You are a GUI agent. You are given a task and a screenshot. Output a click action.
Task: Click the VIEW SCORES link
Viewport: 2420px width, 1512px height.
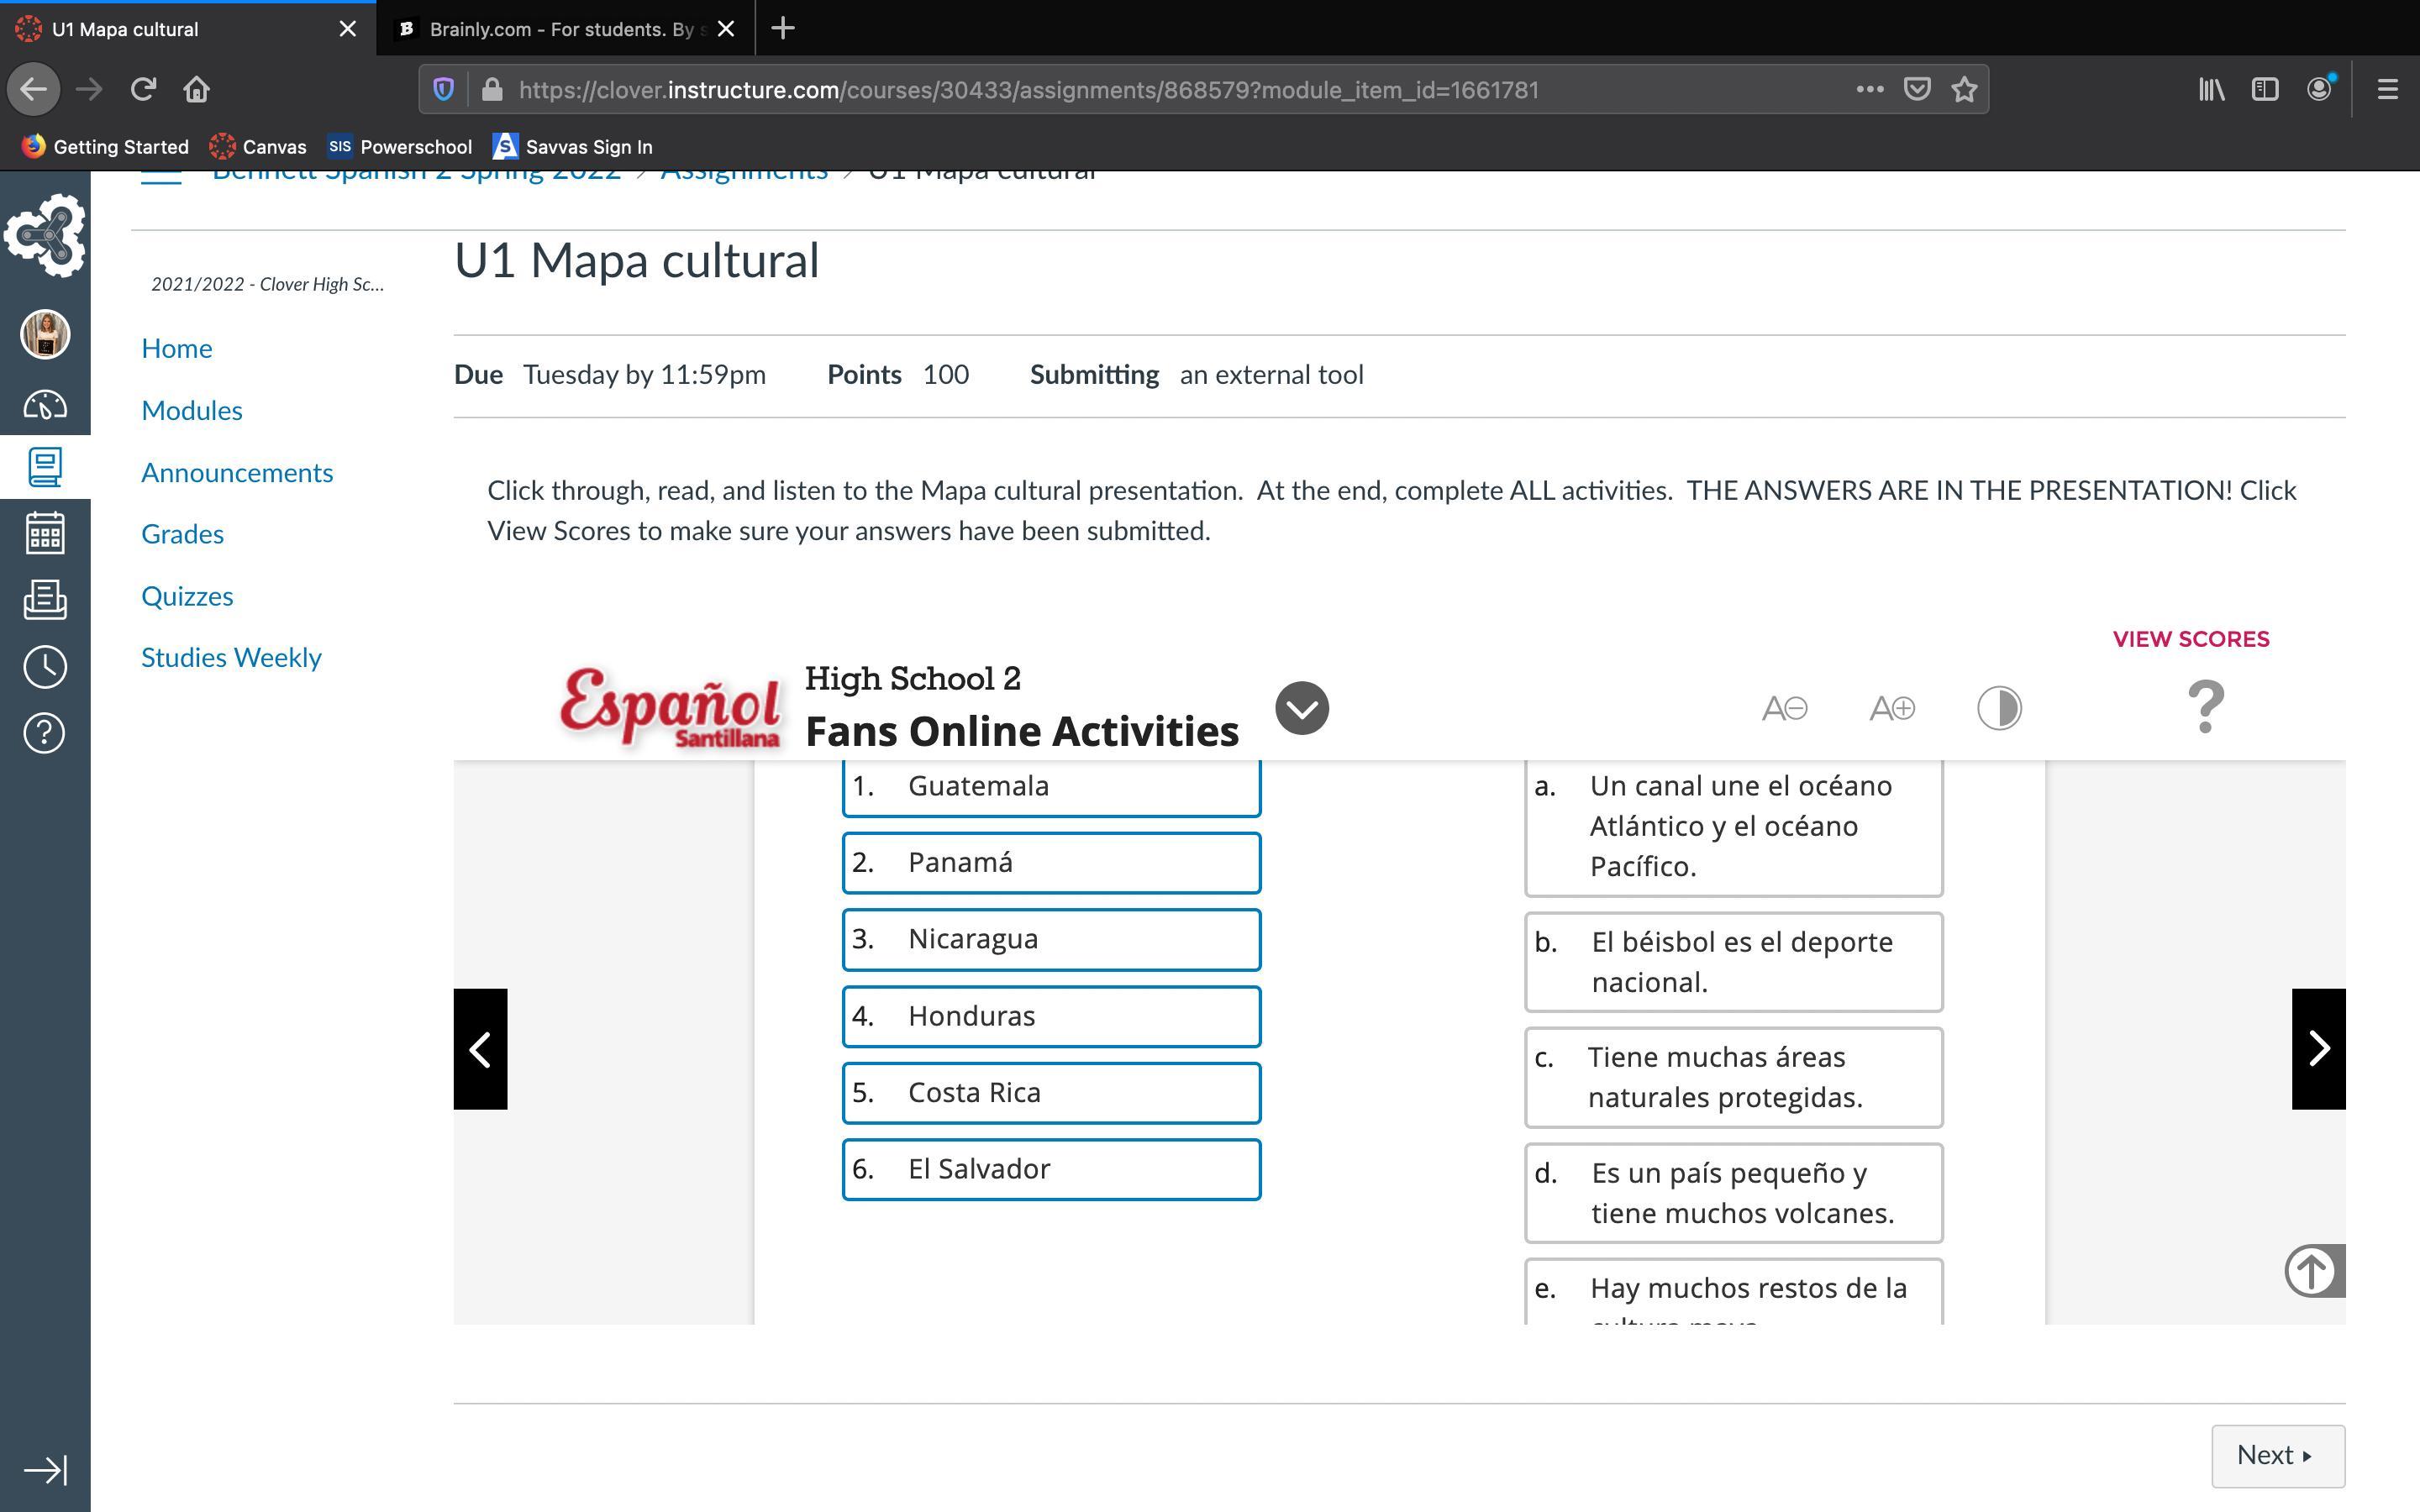[2190, 639]
